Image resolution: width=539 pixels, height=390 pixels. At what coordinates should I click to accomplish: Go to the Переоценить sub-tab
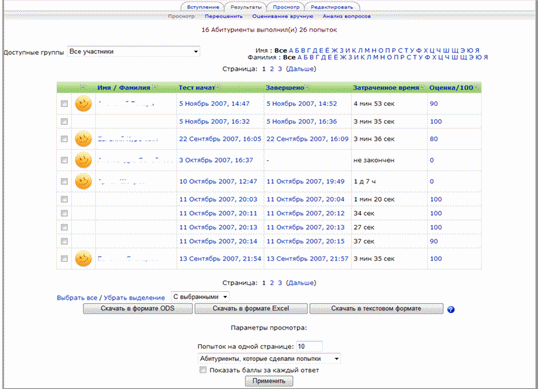pos(223,16)
